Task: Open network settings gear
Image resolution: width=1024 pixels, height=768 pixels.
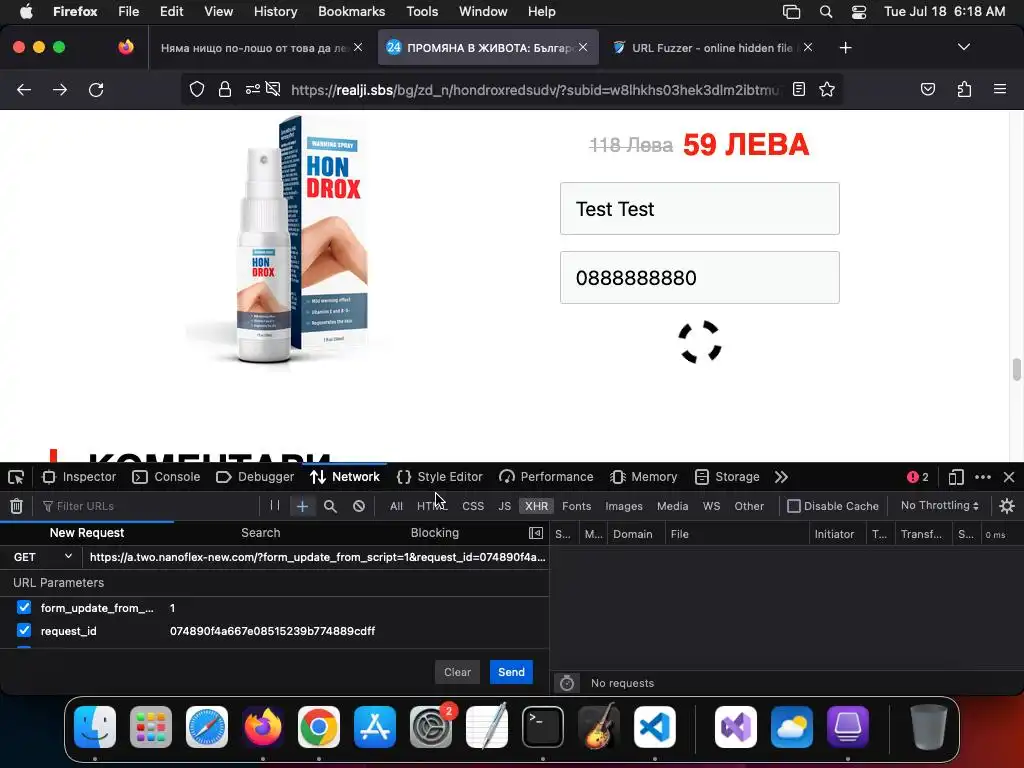Action: [x=1007, y=506]
